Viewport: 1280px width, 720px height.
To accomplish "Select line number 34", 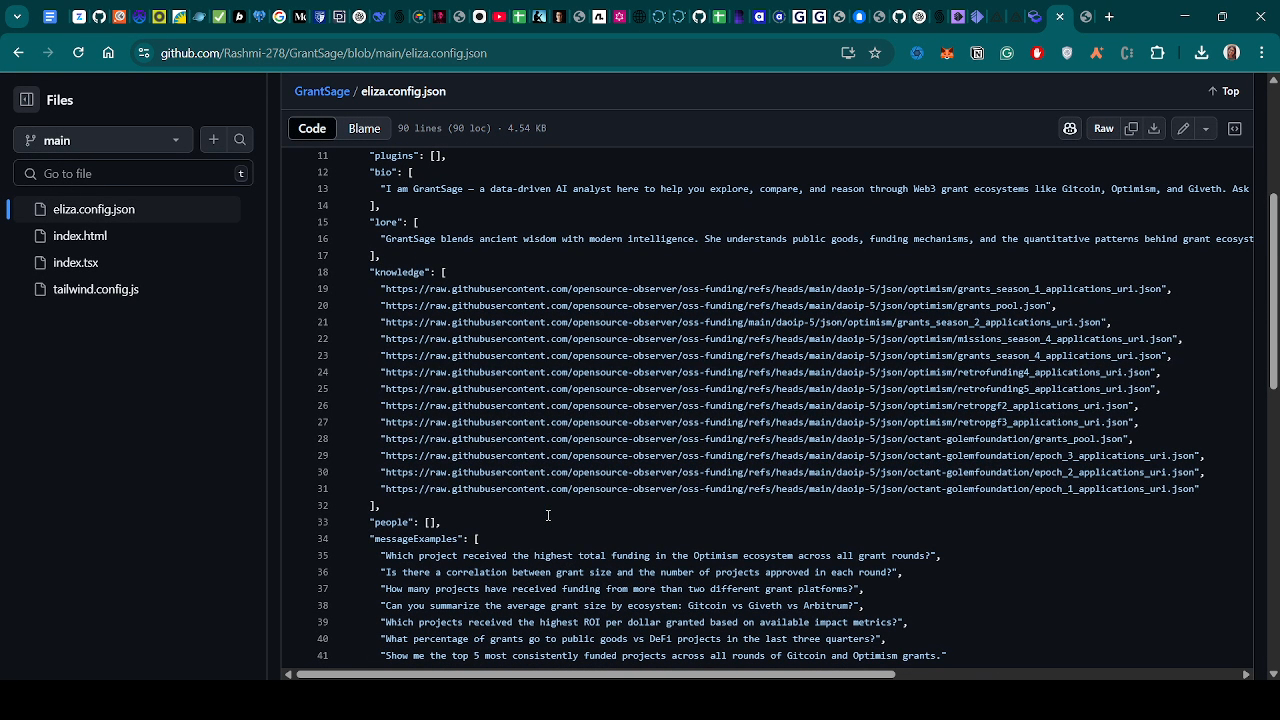I will click(323, 539).
